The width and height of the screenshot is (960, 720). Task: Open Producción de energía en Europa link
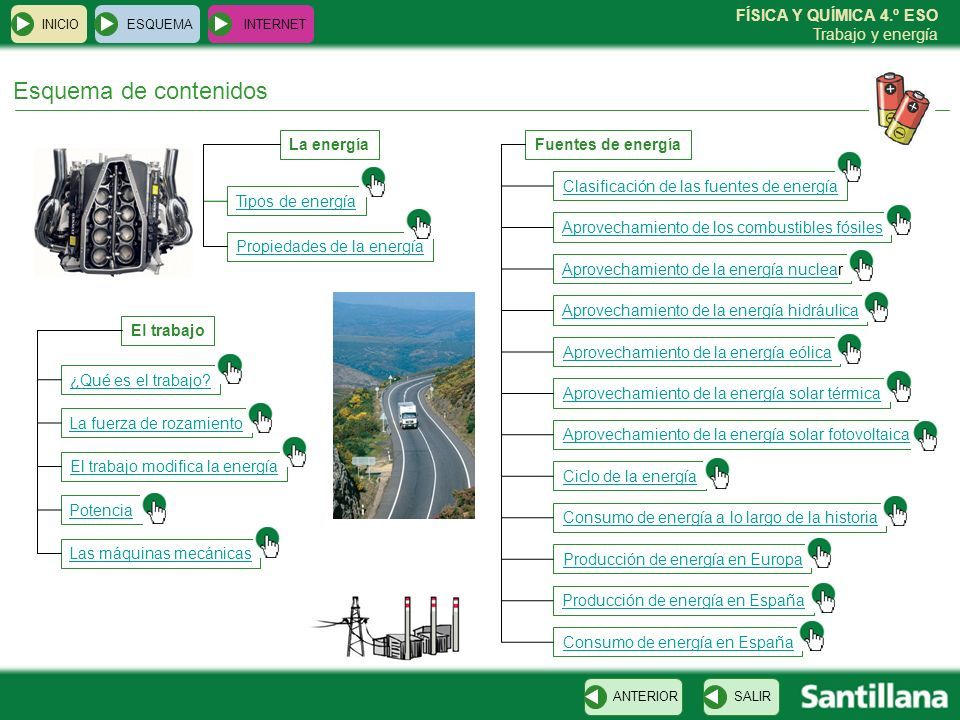683,560
